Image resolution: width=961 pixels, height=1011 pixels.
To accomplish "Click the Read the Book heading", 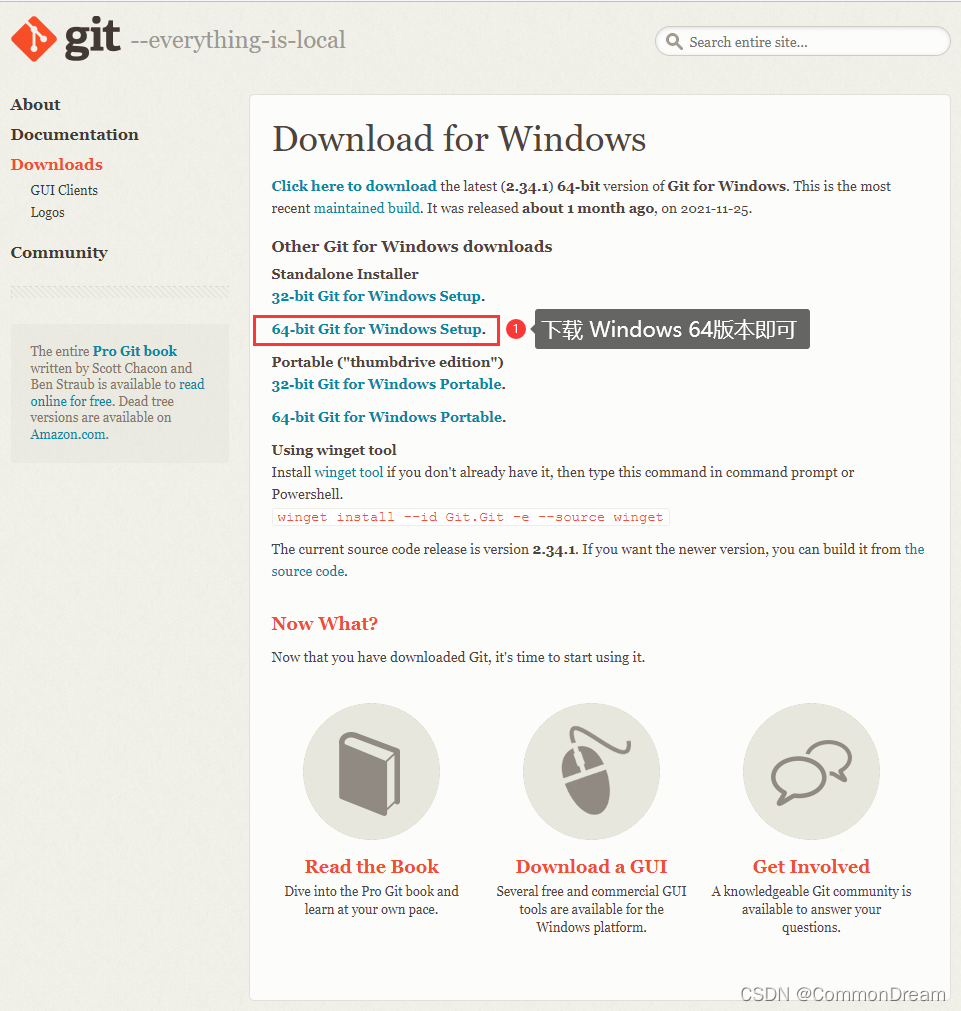I will (372, 866).
